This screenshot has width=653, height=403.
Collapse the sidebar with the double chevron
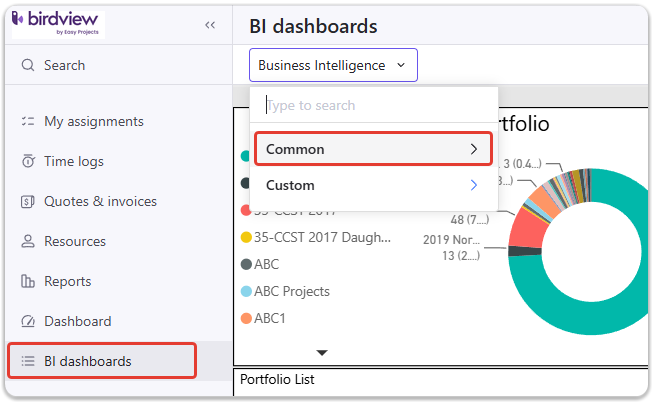[x=210, y=25]
